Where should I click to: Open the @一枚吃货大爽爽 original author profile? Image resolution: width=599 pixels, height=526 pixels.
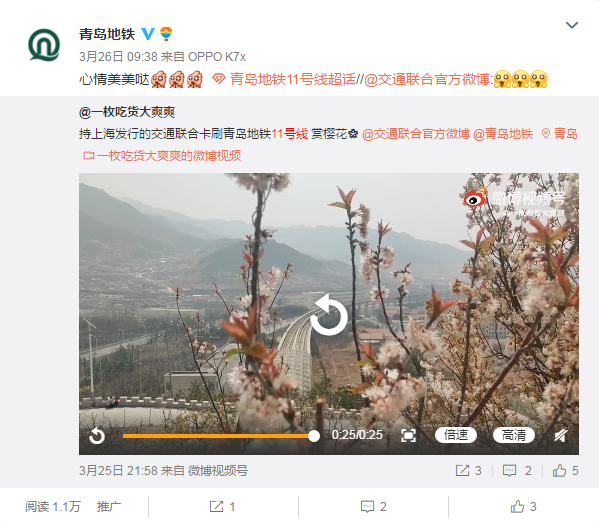tap(127, 112)
